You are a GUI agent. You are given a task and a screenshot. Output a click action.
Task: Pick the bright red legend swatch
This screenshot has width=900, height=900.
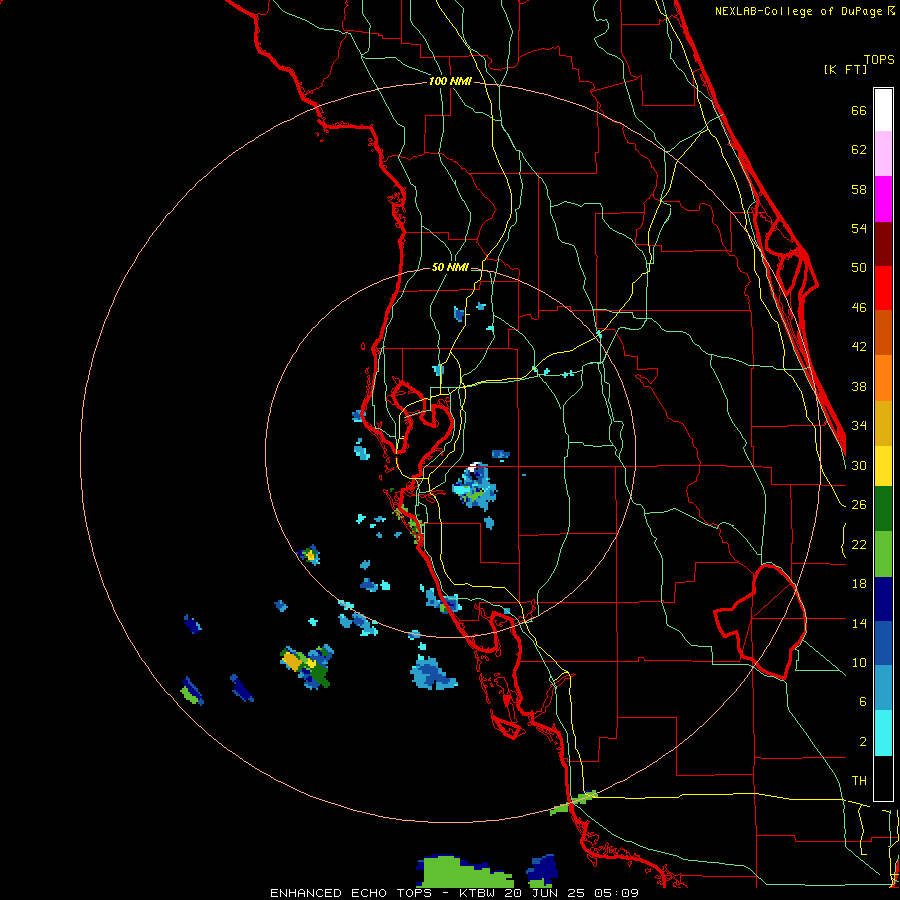pyautogui.click(x=883, y=288)
